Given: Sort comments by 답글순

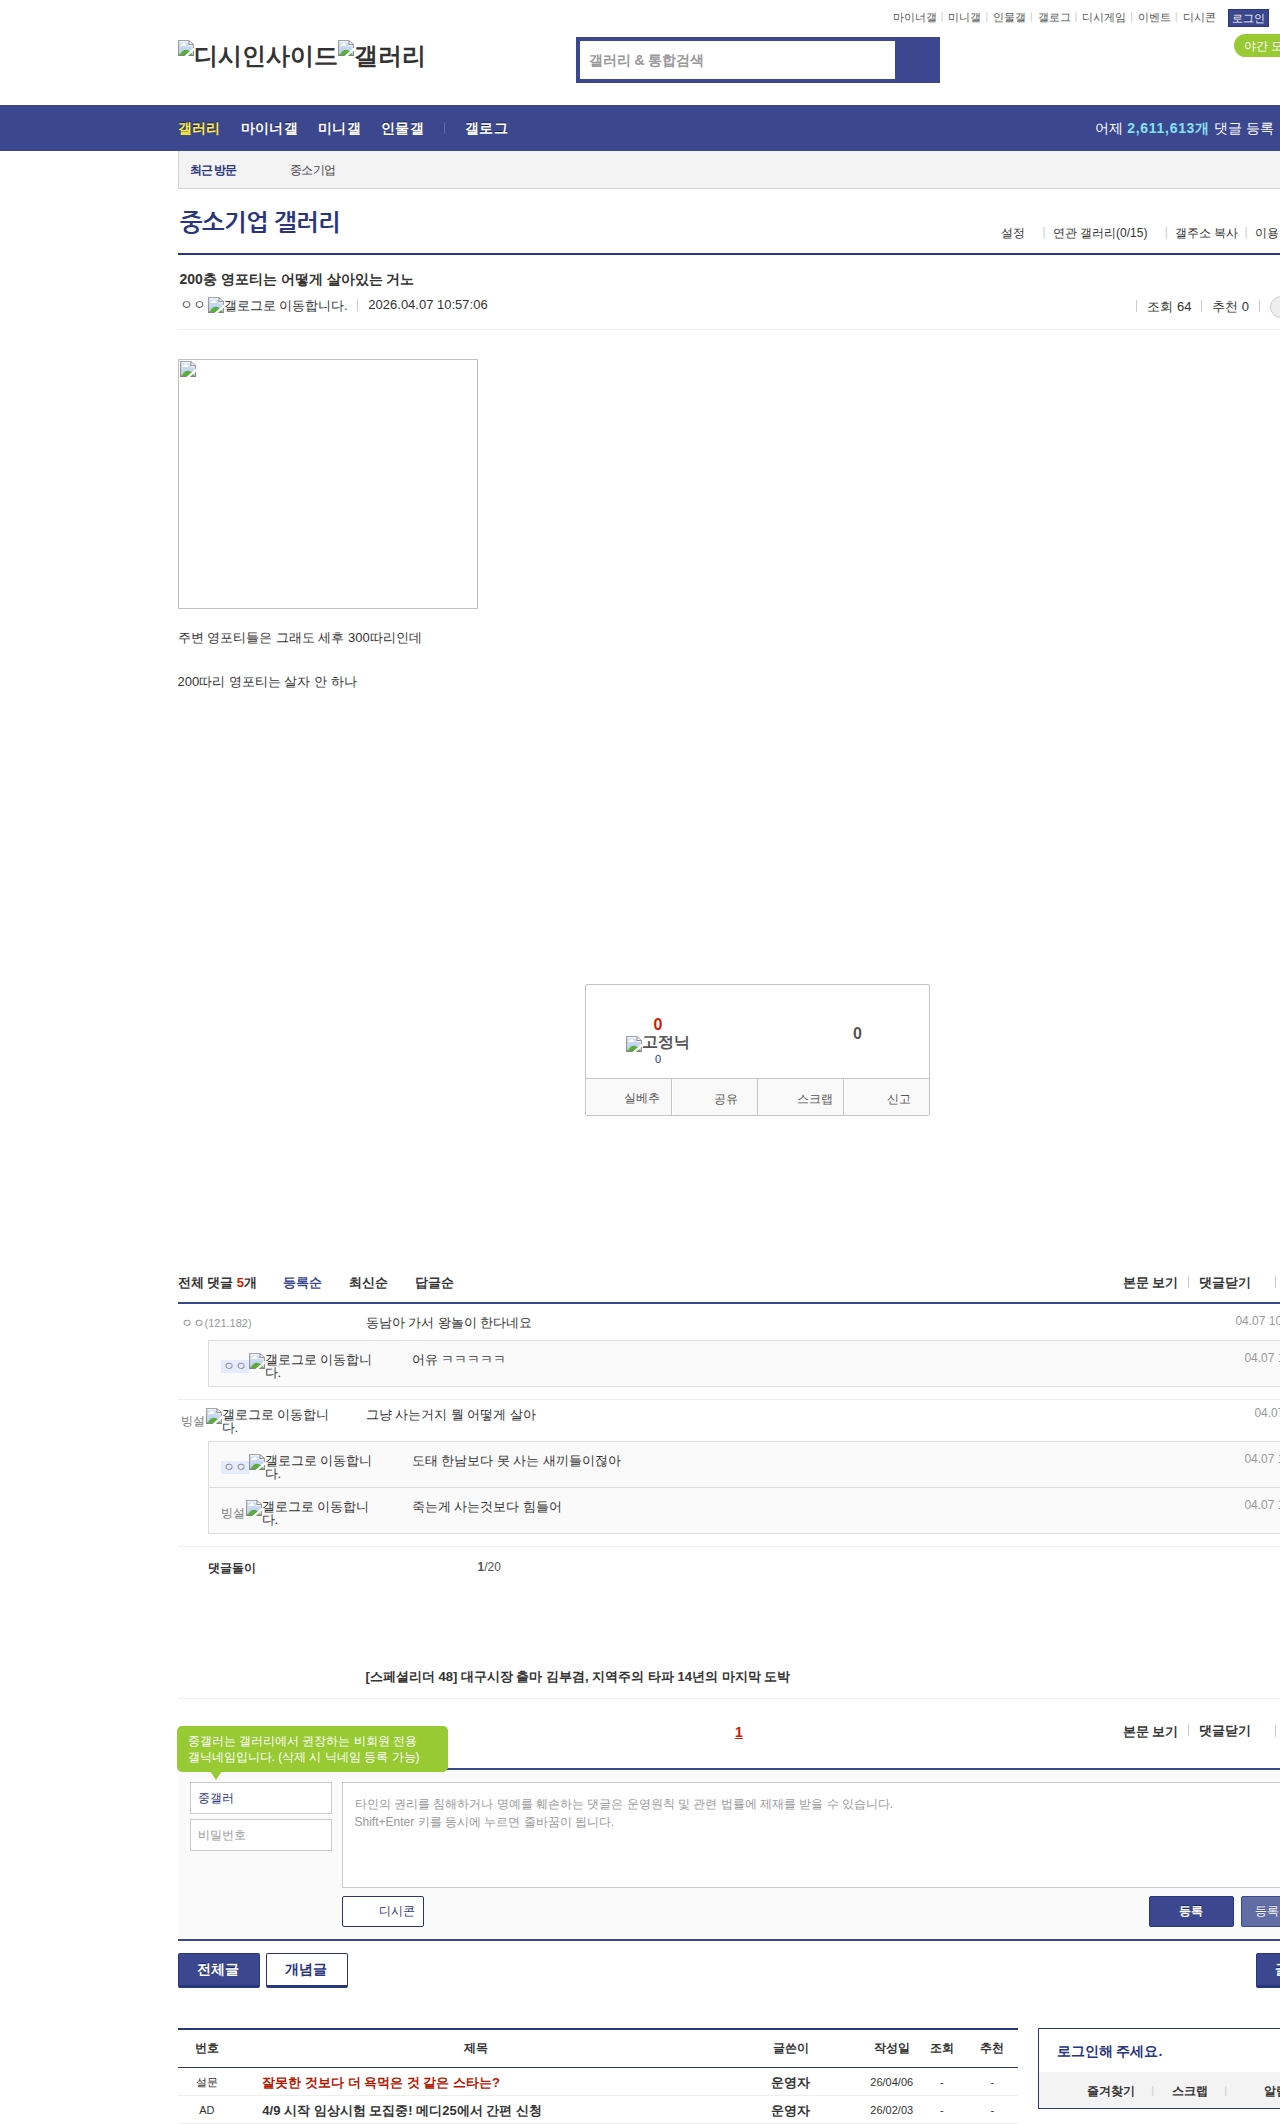Looking at the screenshot, I should (x=434, y=1283).
